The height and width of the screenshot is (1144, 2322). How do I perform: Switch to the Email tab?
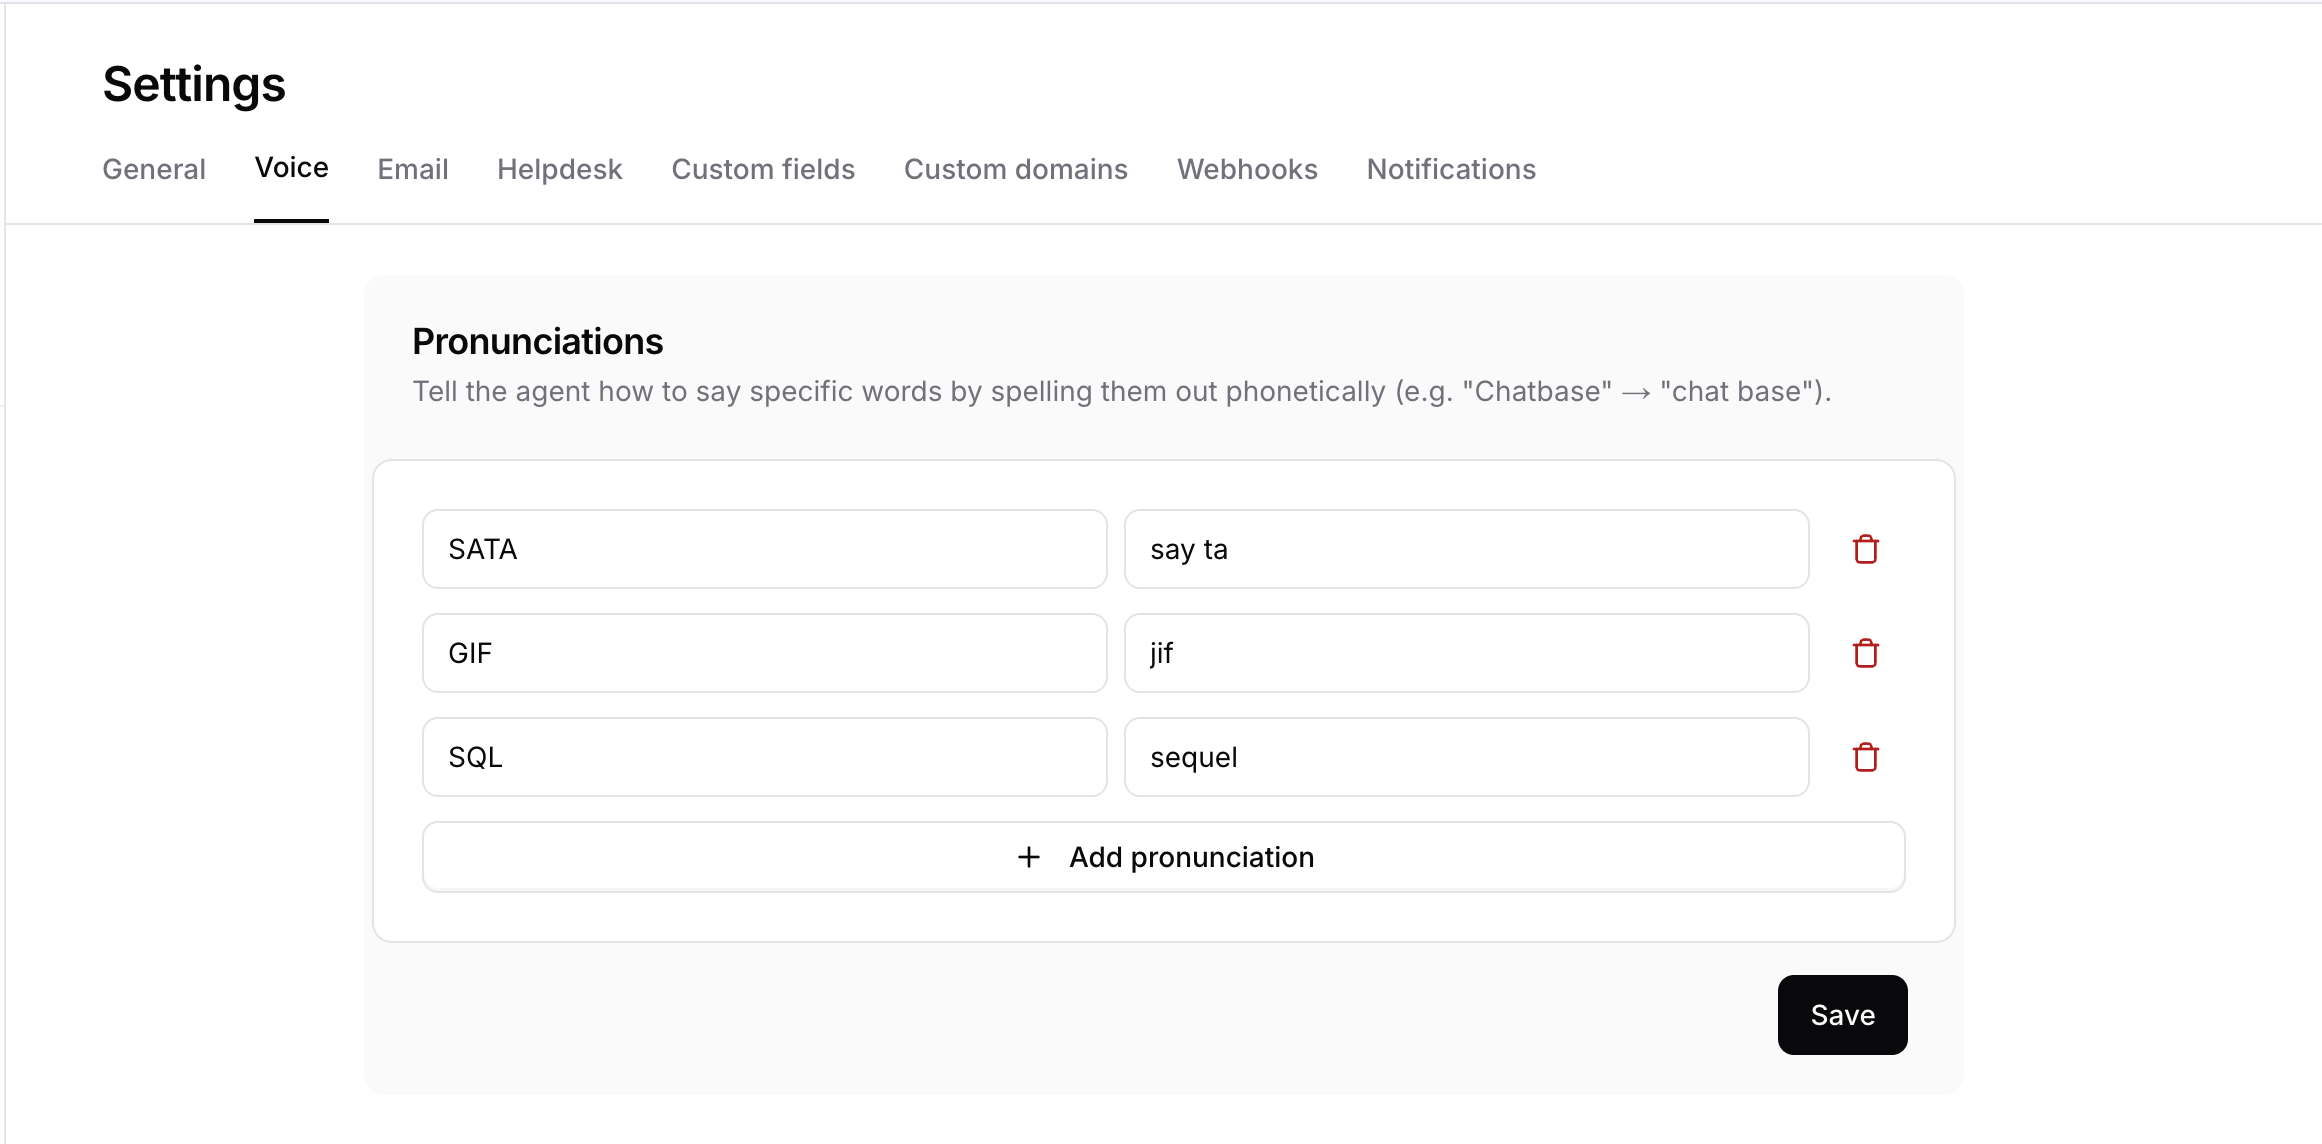click(x=412, y=169)
